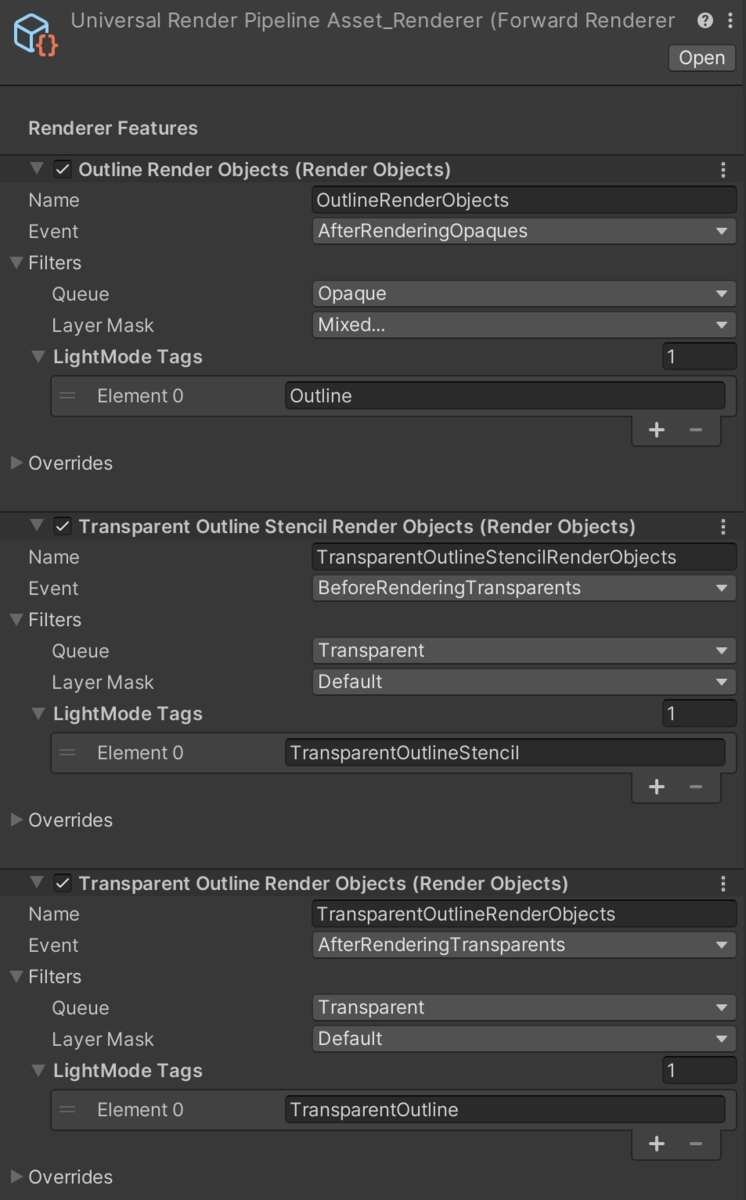Collapse Transparent Outline Stencil Render Objects foldout
Viewport: 746px width, 1200px height.
click(37, 527)
